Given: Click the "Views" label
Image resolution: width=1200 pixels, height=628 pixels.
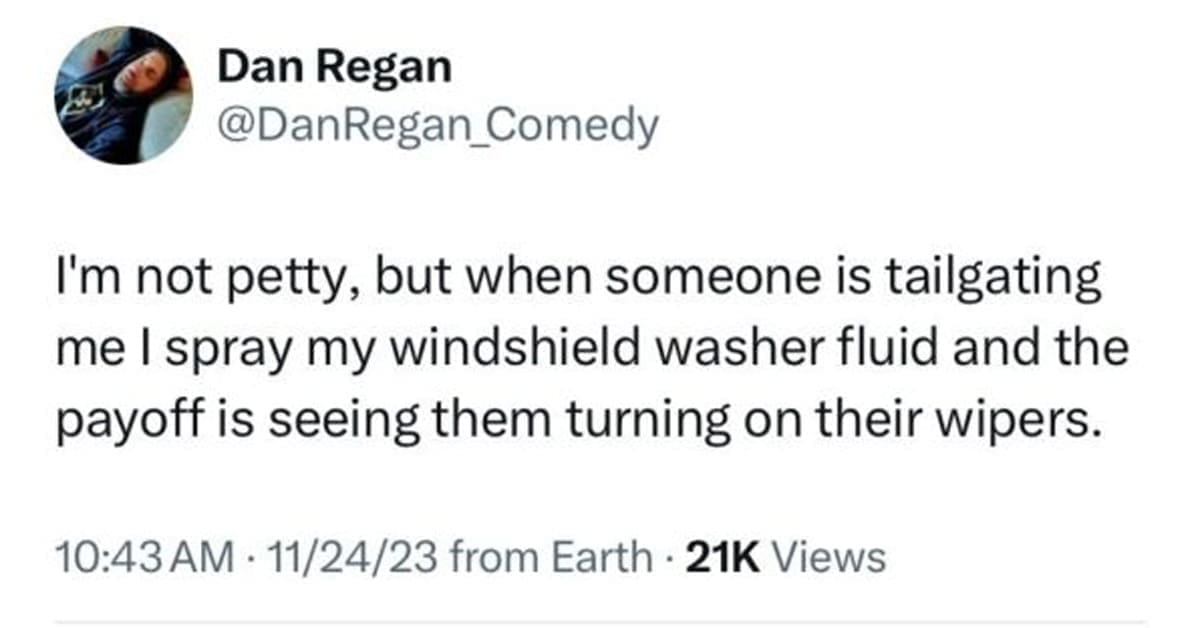Looking at the screenshot, I should [x=830, y=557].
